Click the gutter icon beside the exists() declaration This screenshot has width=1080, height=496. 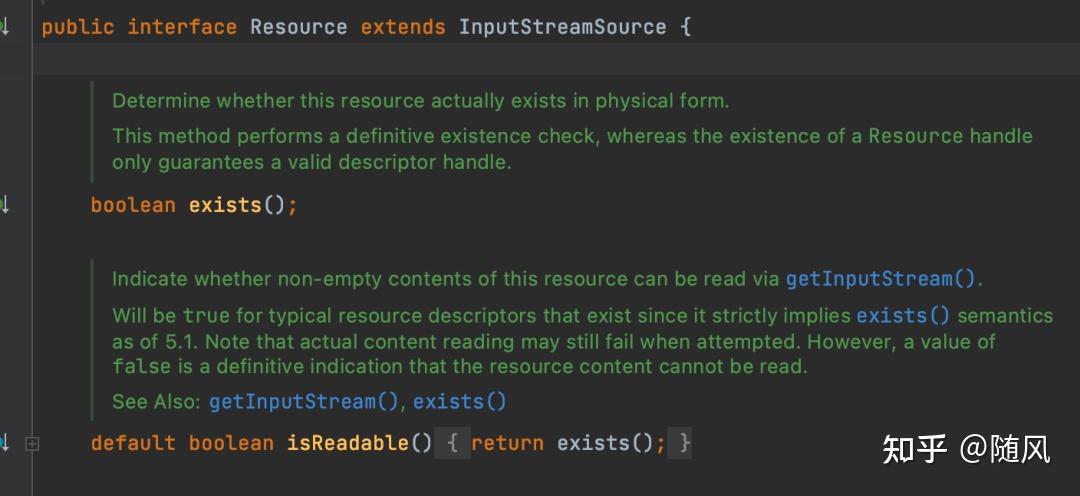4,205
